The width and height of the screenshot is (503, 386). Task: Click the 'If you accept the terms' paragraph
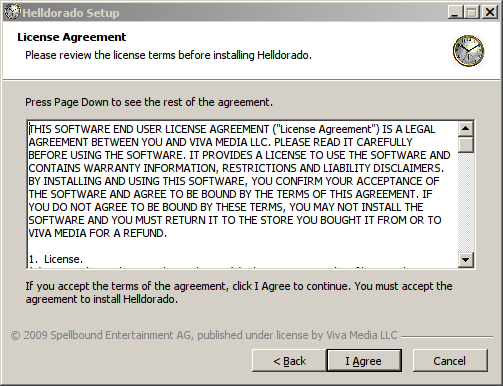click(239, 292)
